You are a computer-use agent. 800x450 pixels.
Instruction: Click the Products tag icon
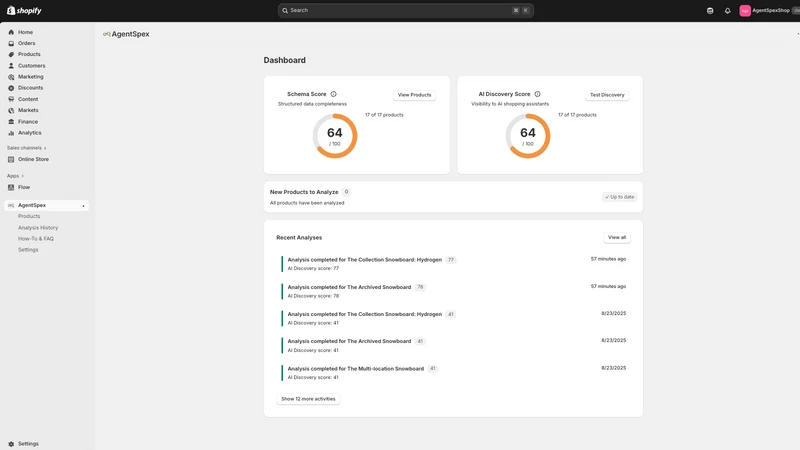11,55
